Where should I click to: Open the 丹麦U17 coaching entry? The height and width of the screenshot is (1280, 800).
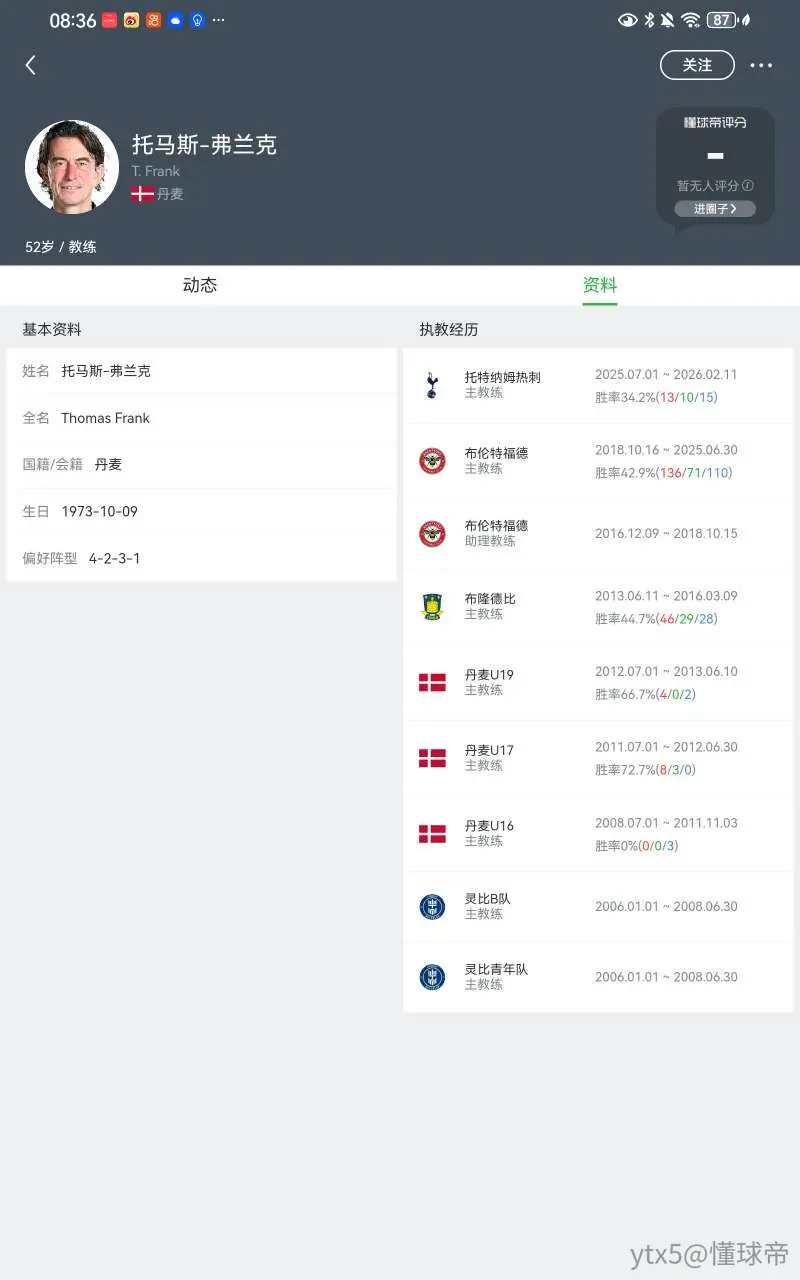coord(598,758)
